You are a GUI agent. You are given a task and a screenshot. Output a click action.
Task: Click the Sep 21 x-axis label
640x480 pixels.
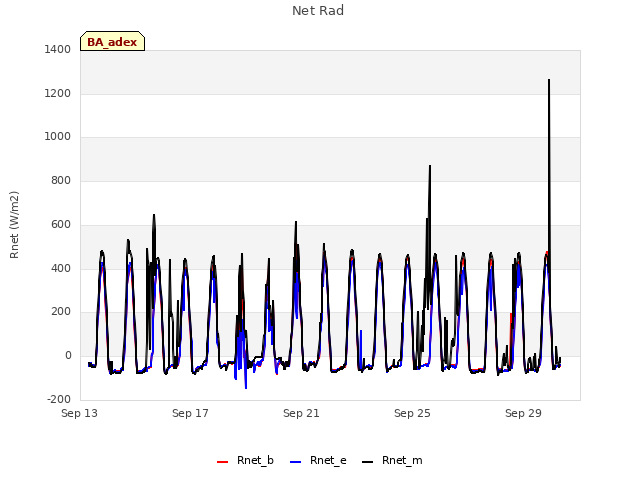point(301,413)
